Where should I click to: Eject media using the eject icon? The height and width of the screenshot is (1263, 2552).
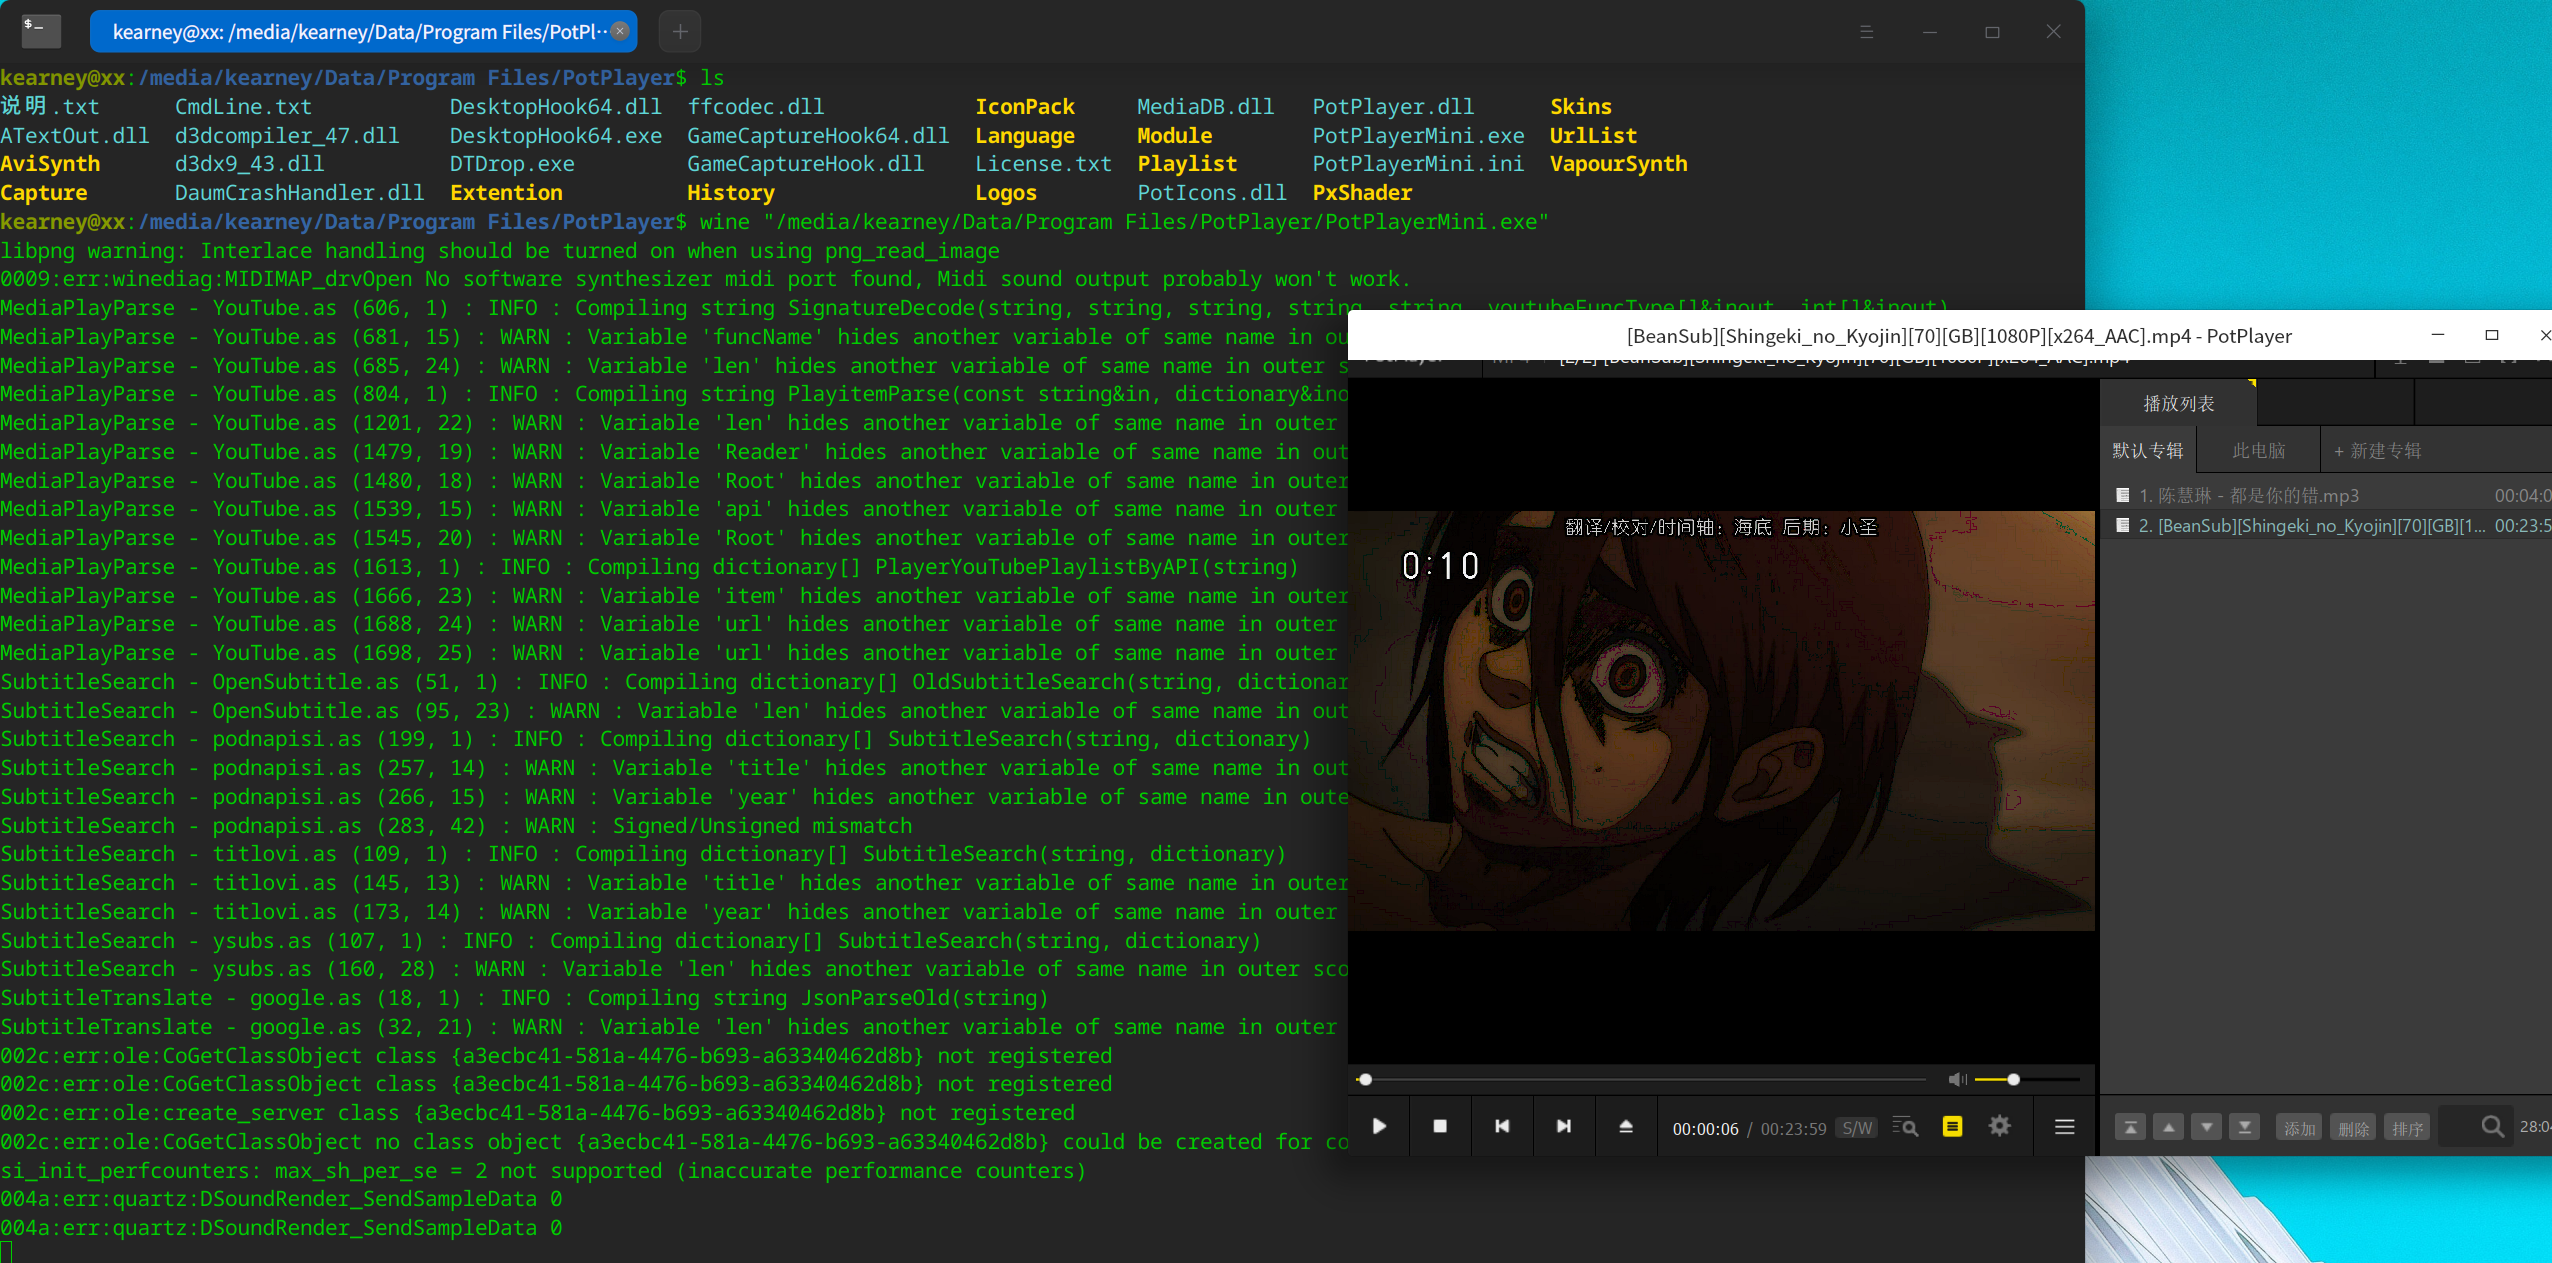[1624, 1127]
